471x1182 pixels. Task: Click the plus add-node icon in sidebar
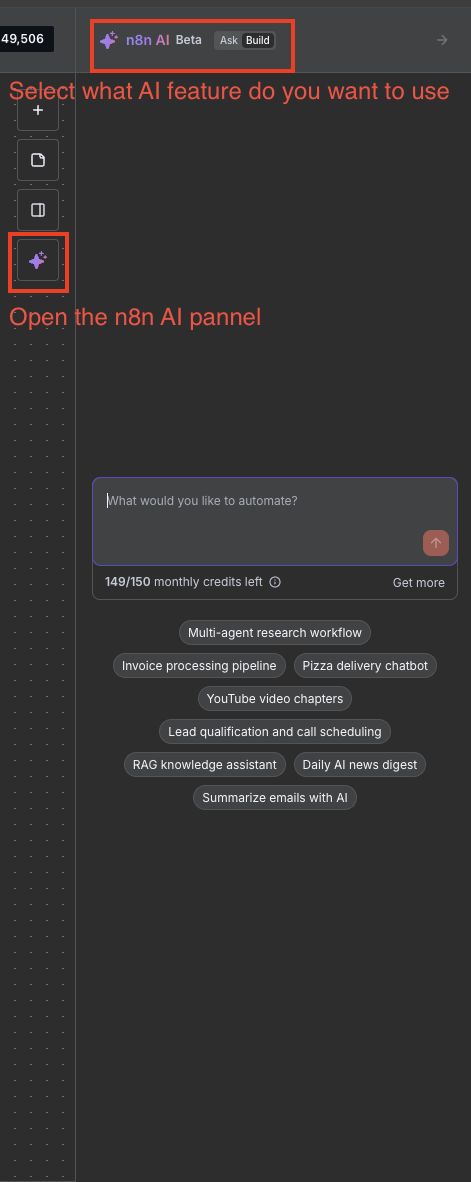click(38, 111)
